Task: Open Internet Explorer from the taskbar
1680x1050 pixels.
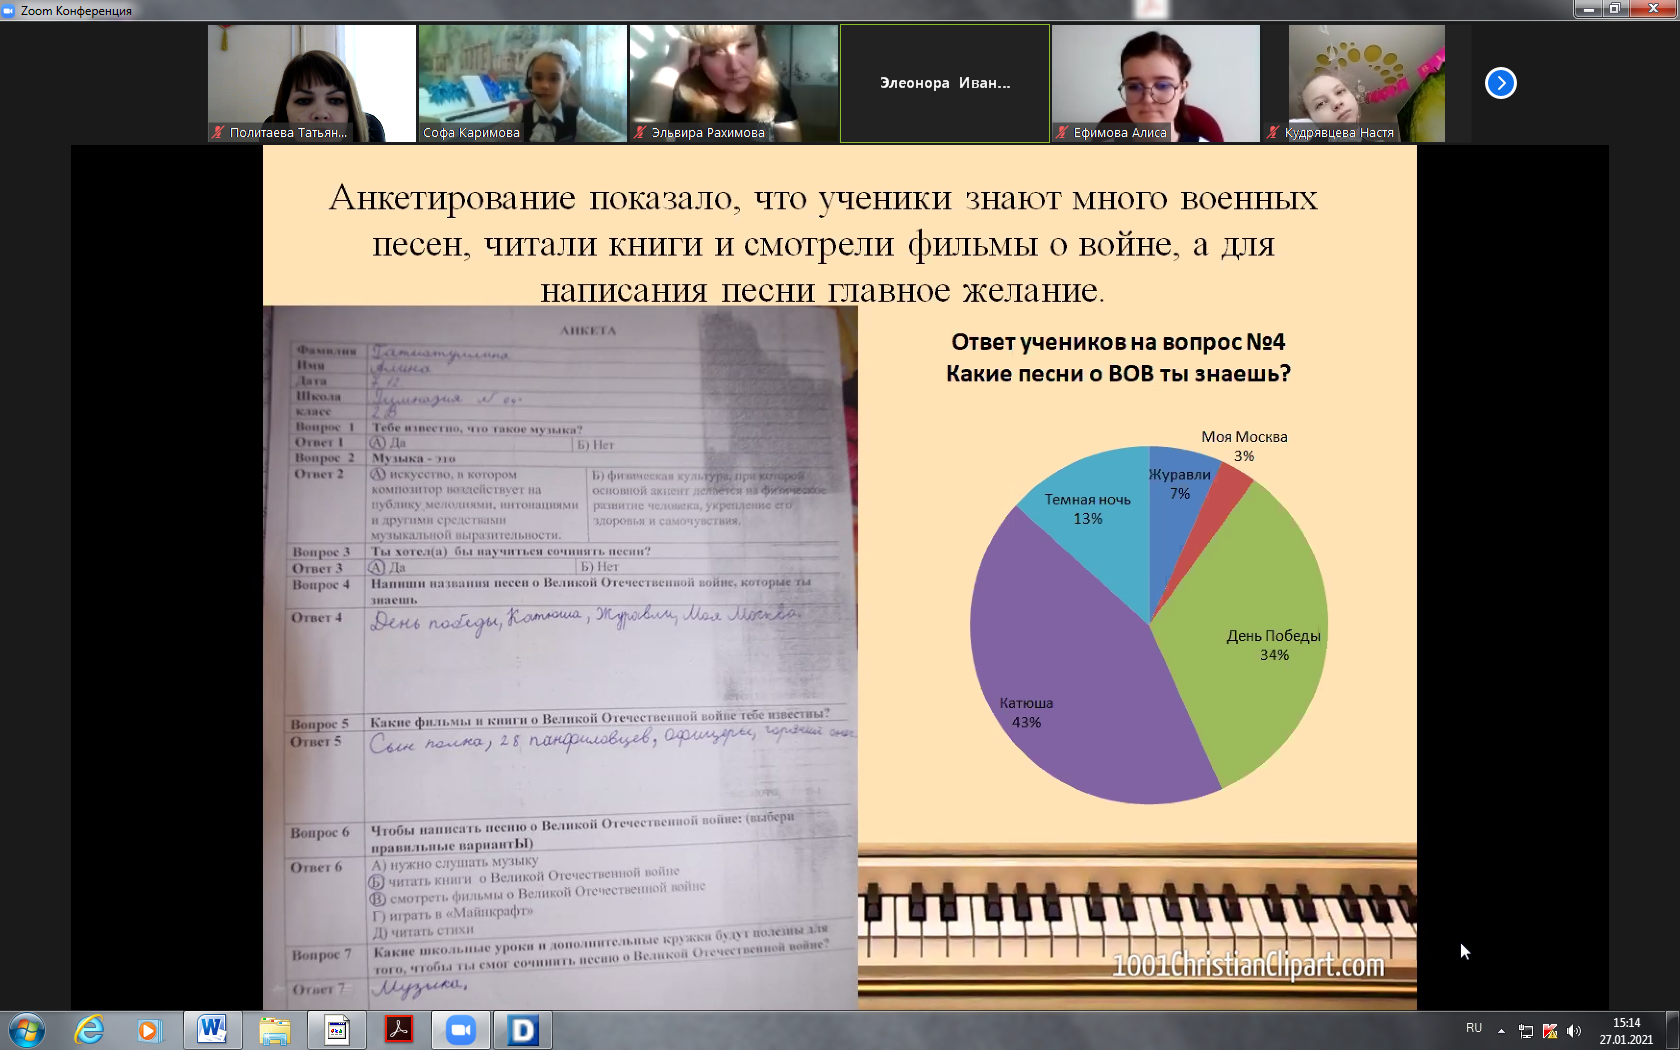Action: 89,1030
